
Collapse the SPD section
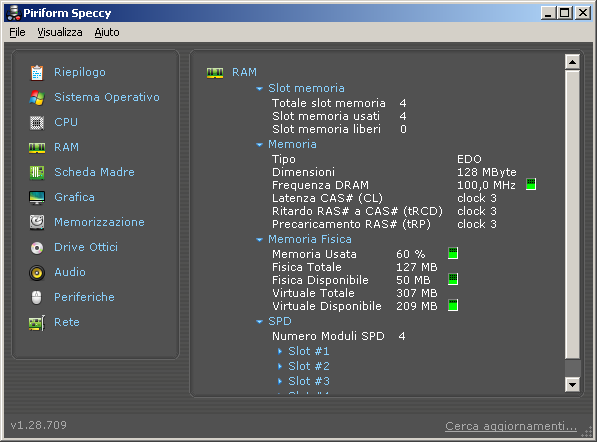260,322
